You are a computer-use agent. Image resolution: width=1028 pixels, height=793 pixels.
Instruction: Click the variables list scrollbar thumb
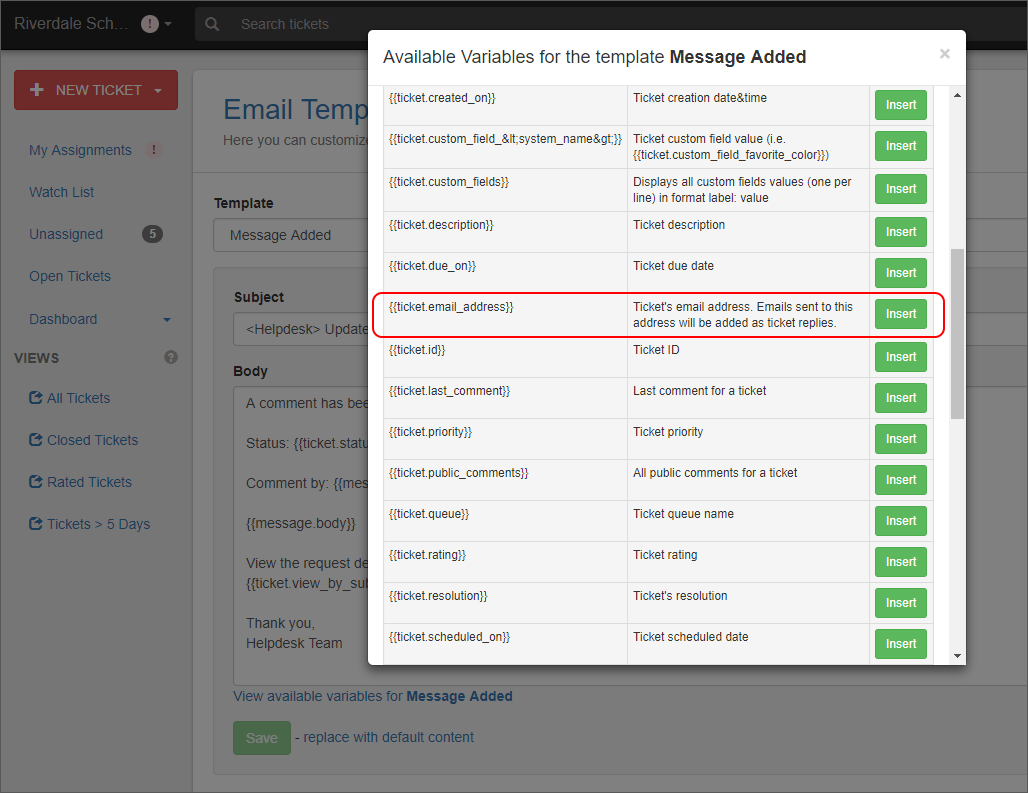[957, 332]
